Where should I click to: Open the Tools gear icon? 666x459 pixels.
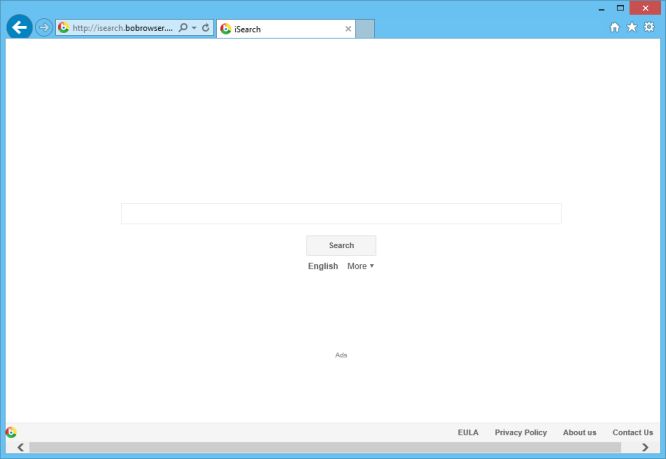649,27
